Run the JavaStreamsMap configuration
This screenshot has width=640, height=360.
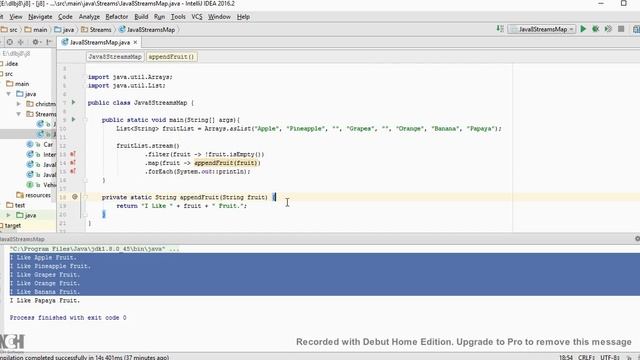(583, 29)
